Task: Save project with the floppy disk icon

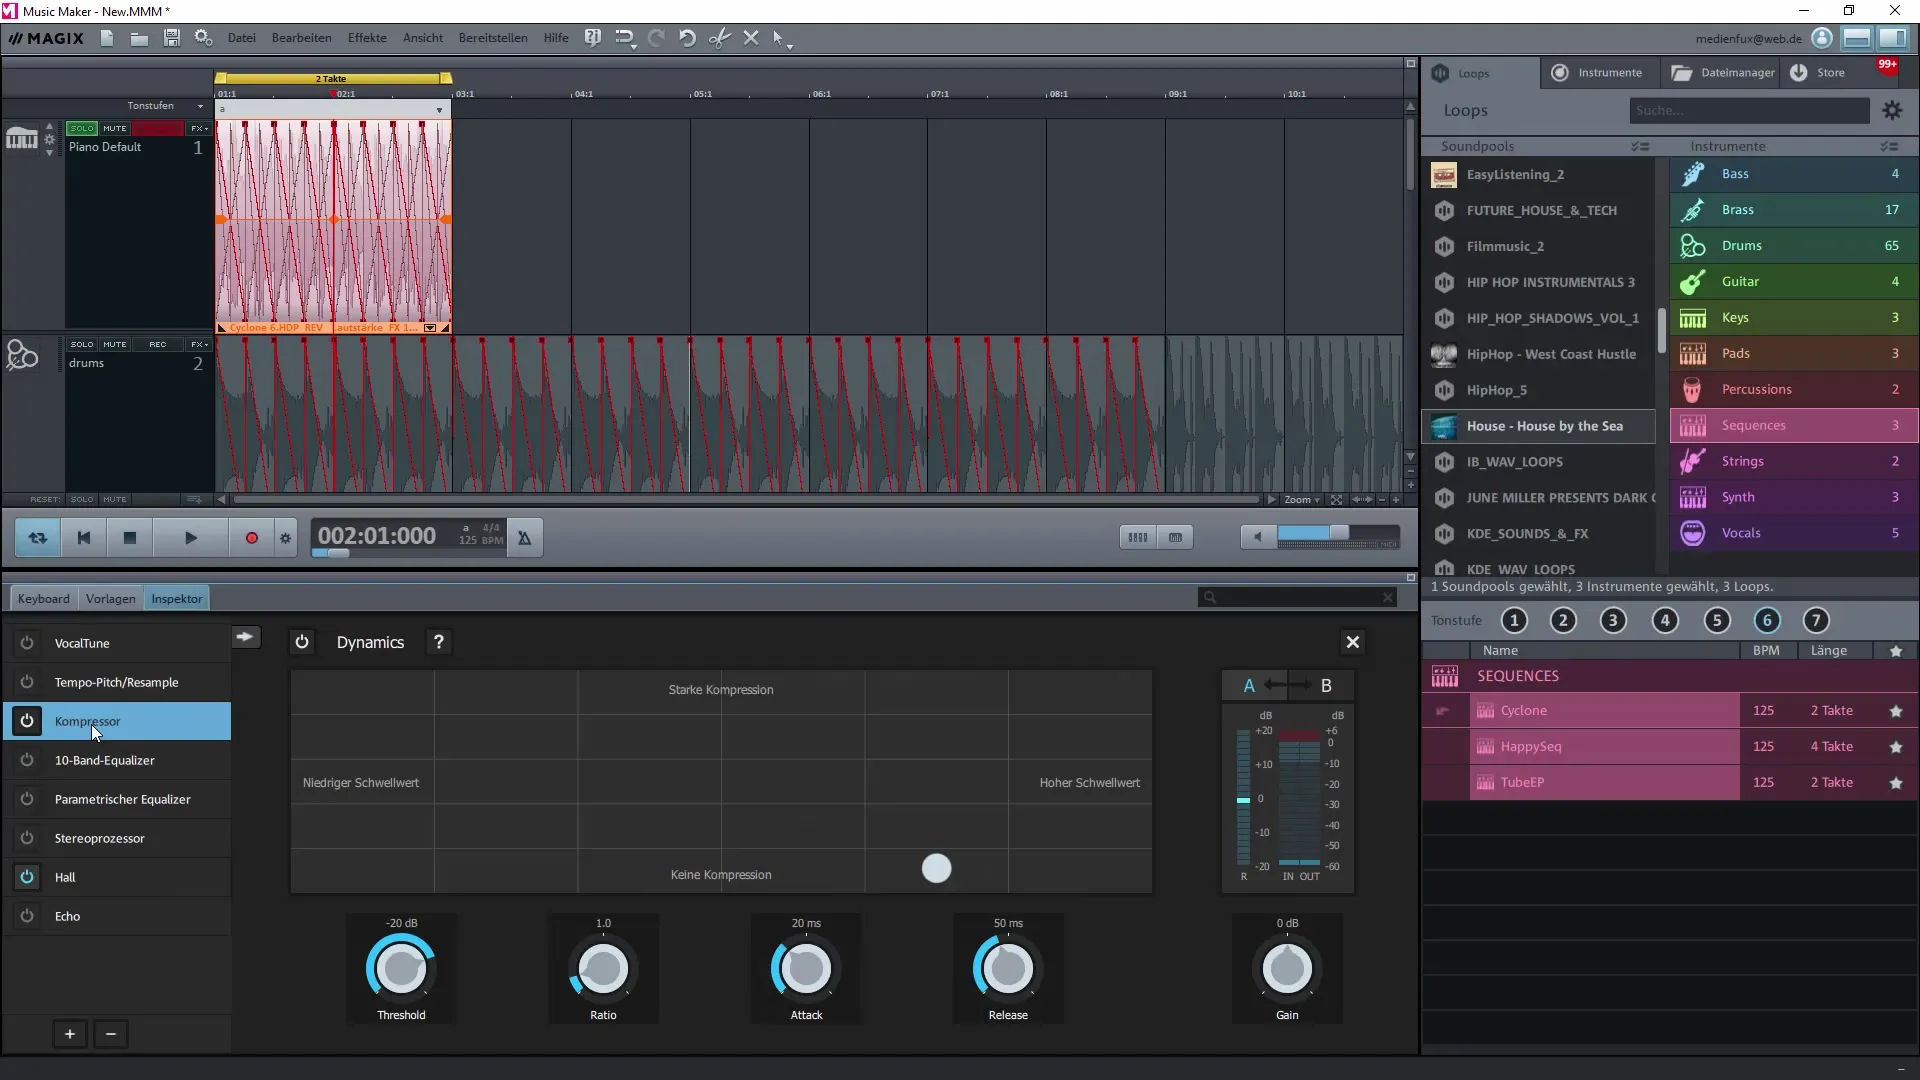Action: point(172,38)
